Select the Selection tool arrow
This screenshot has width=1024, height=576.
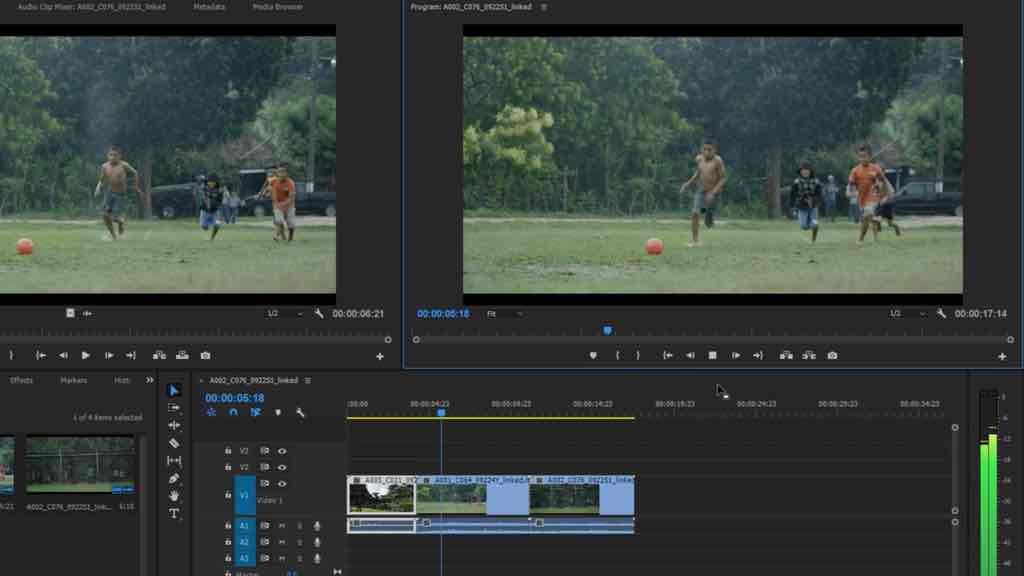click(174, 391)
